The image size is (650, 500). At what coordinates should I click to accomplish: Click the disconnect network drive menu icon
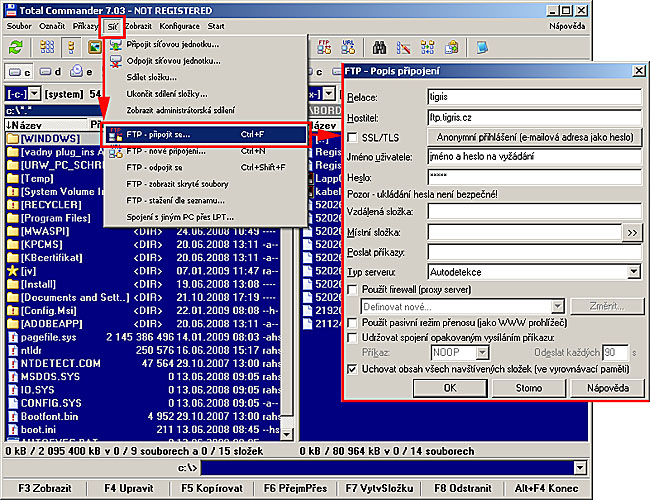point(116,61)
